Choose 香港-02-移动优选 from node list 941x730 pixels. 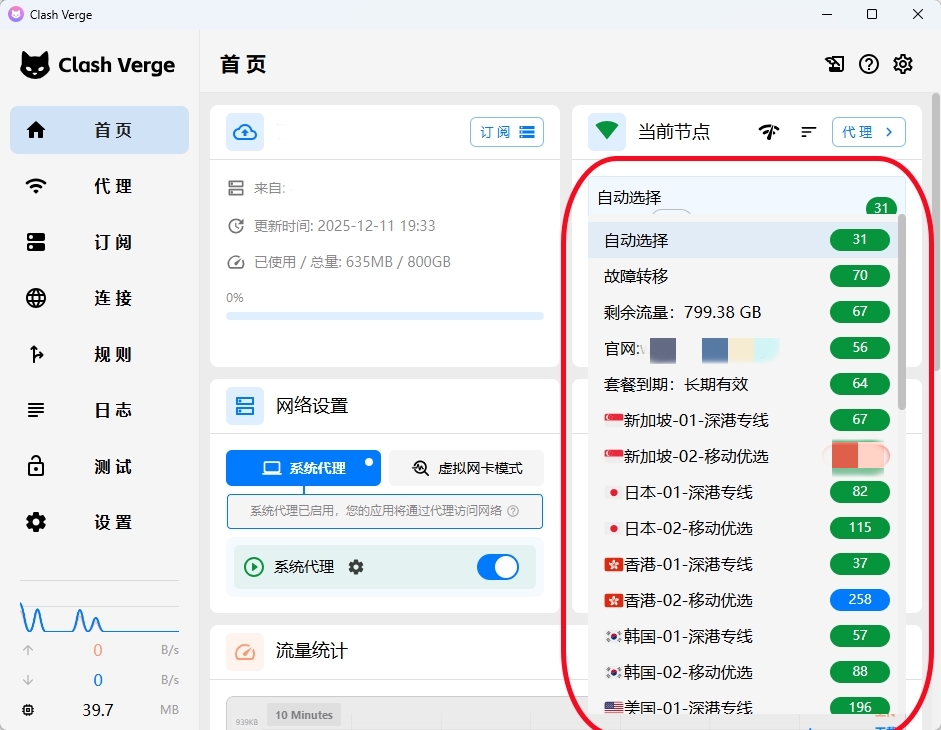point(688,600)
